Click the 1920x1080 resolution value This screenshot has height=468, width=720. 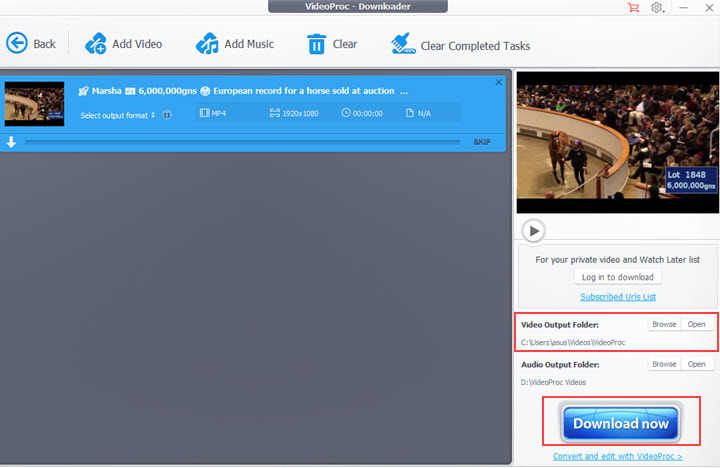click(300, 113)
